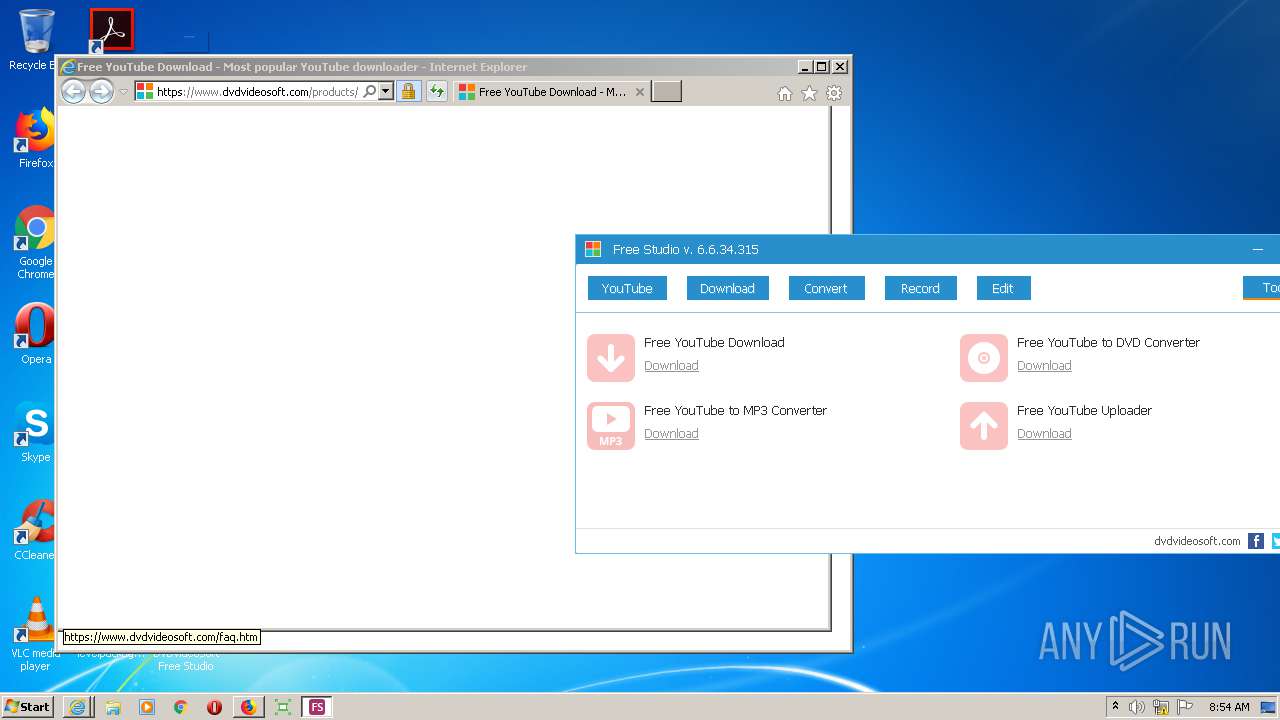Image resolution: width=1280 pixels, height=720 pixels.
Task: Open the IE Home page icon
Action: (x=785, y=93)
